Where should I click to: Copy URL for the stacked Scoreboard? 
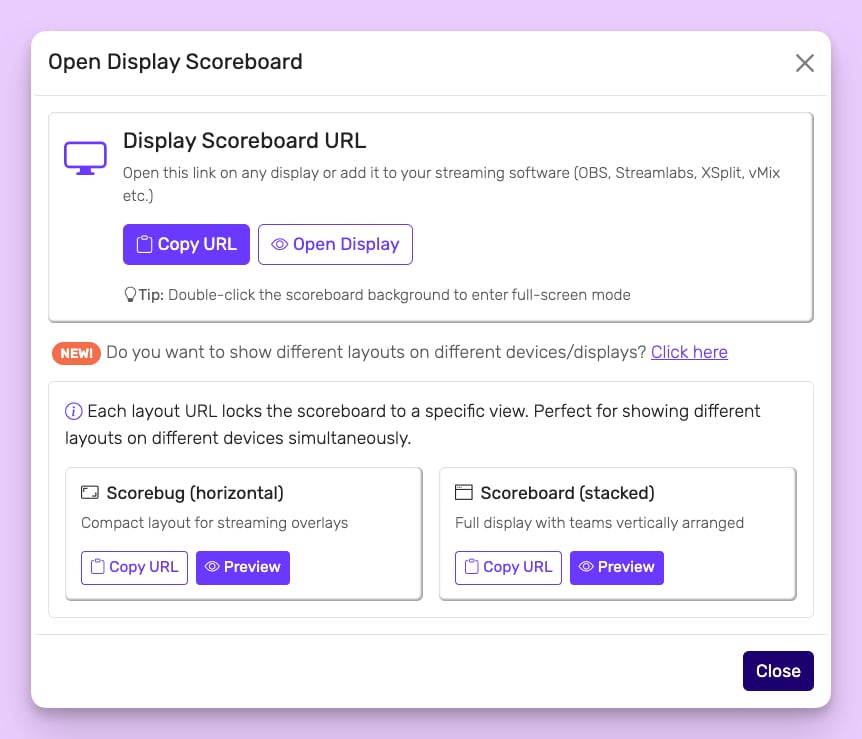pyautogui.click(x=508, y=567)
